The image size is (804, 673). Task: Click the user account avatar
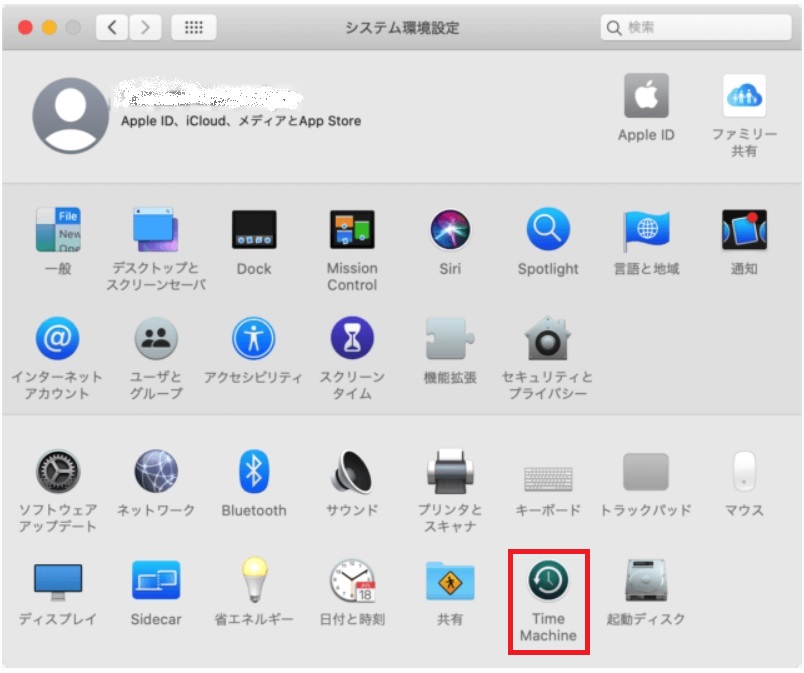(70, 116)
